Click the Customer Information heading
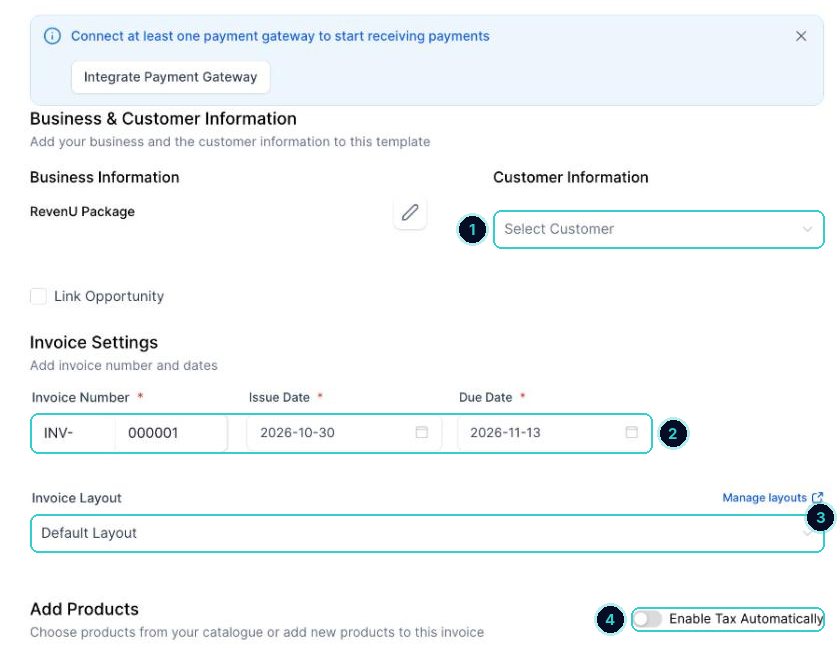Viewport: 840px width, 660px height. 571,177
